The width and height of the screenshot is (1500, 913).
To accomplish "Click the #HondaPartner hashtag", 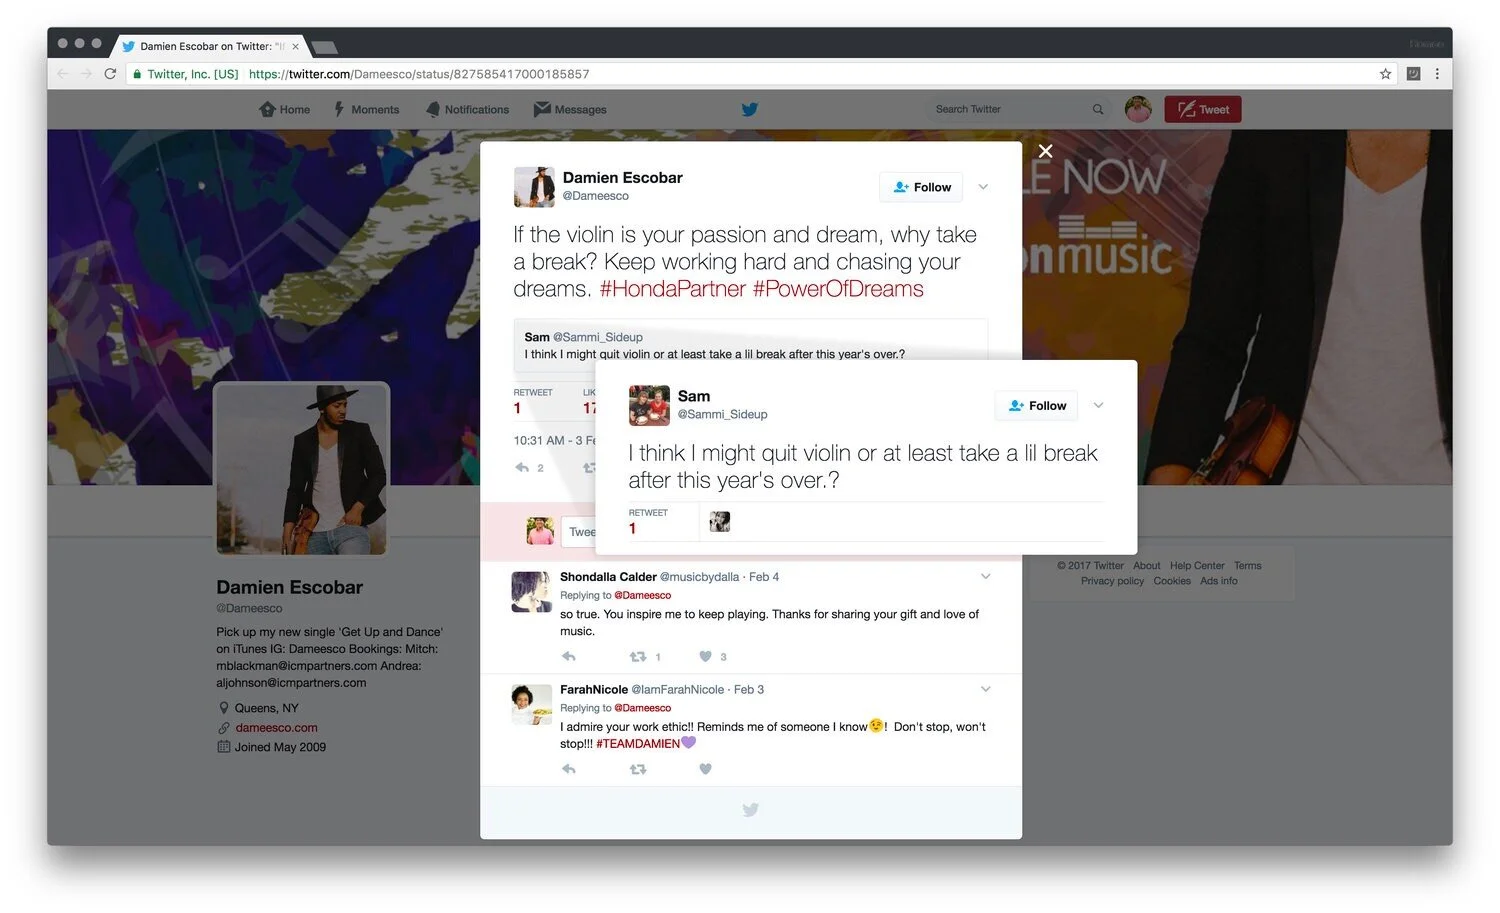I will tap(672, 289).
